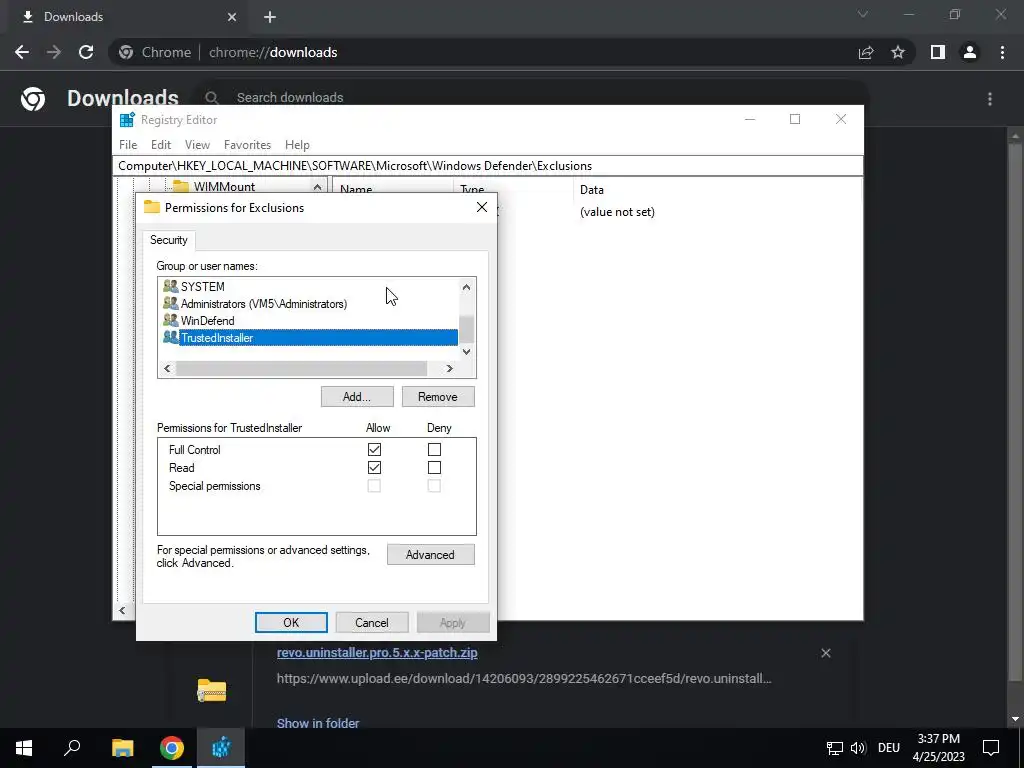This screenshot has height=768, width=1024.
Task: Open Chrome's three-dot menu
Action: 1002,52
